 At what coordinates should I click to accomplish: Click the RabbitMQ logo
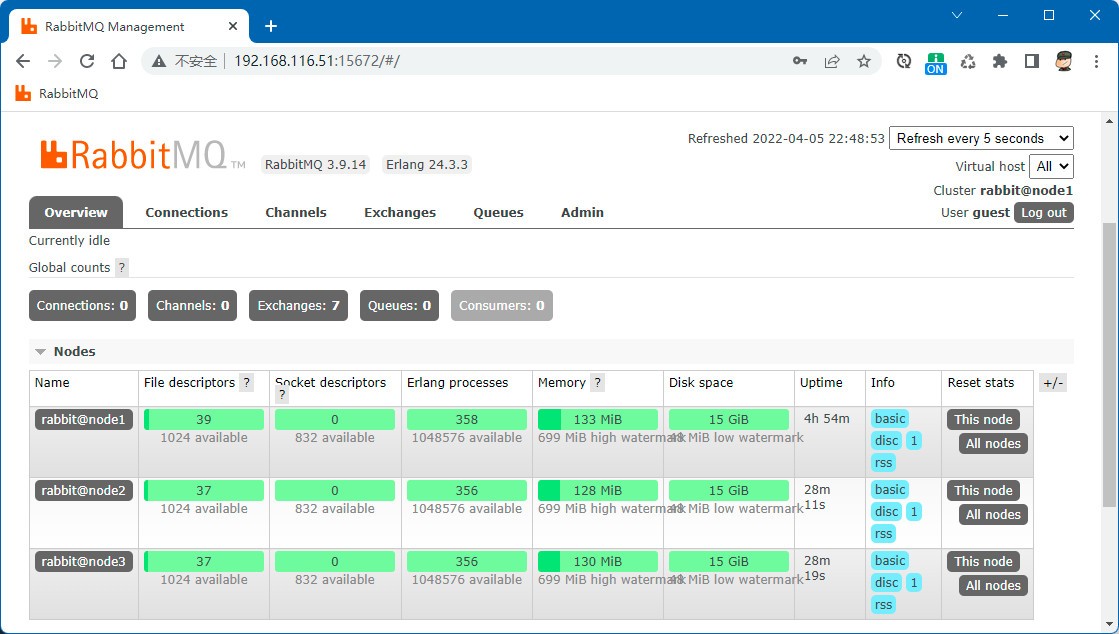click(x=143, y=154)
